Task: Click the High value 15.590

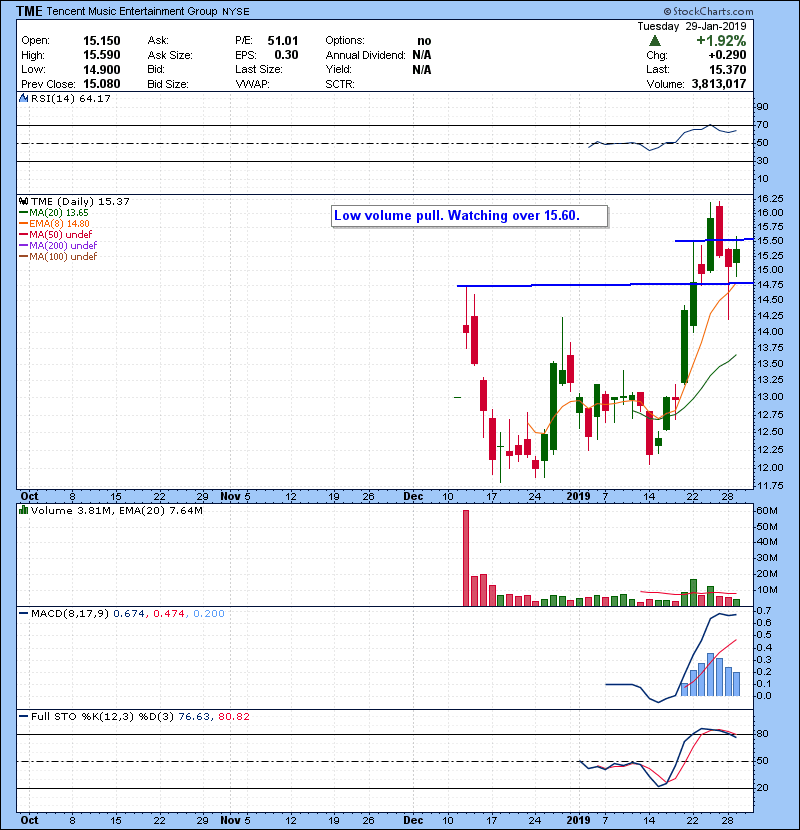Action: click(102, 55)
